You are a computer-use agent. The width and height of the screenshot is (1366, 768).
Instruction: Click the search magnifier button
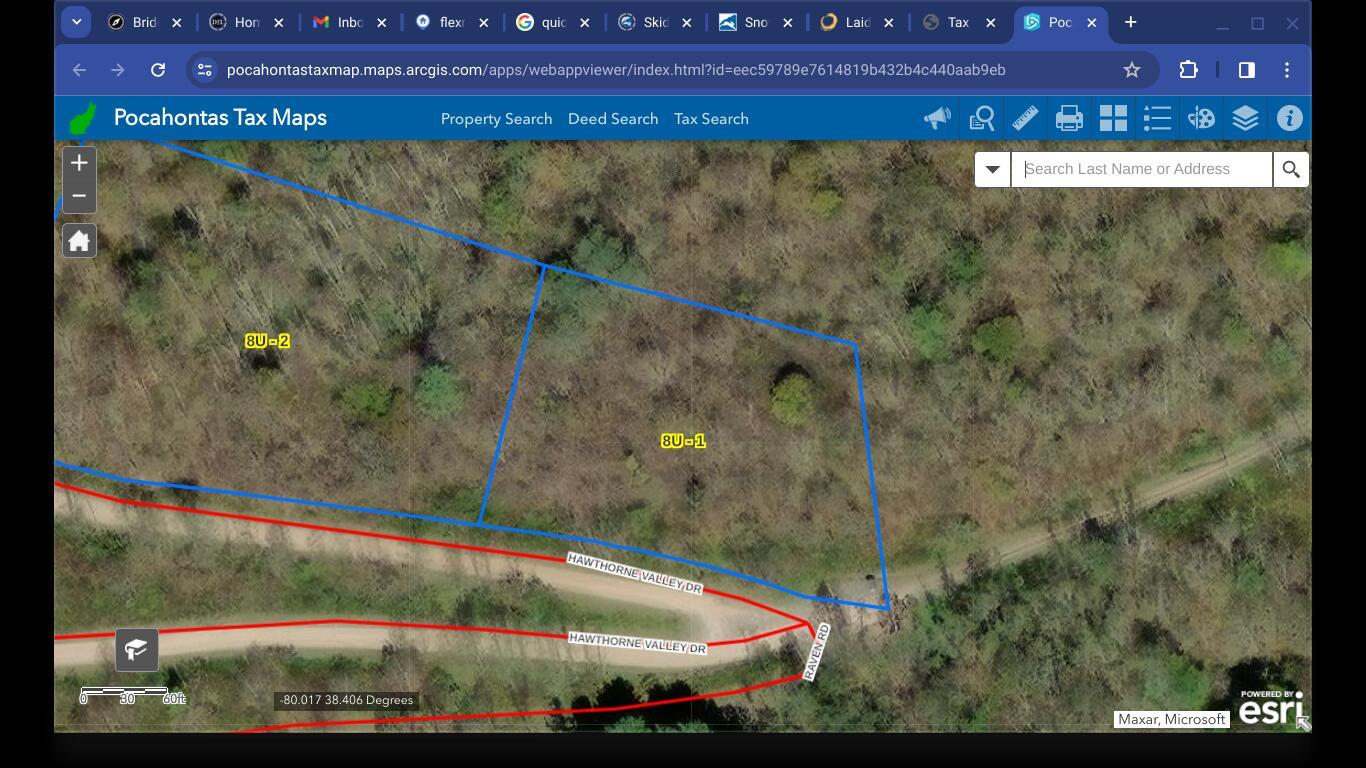click(1291, 169)
